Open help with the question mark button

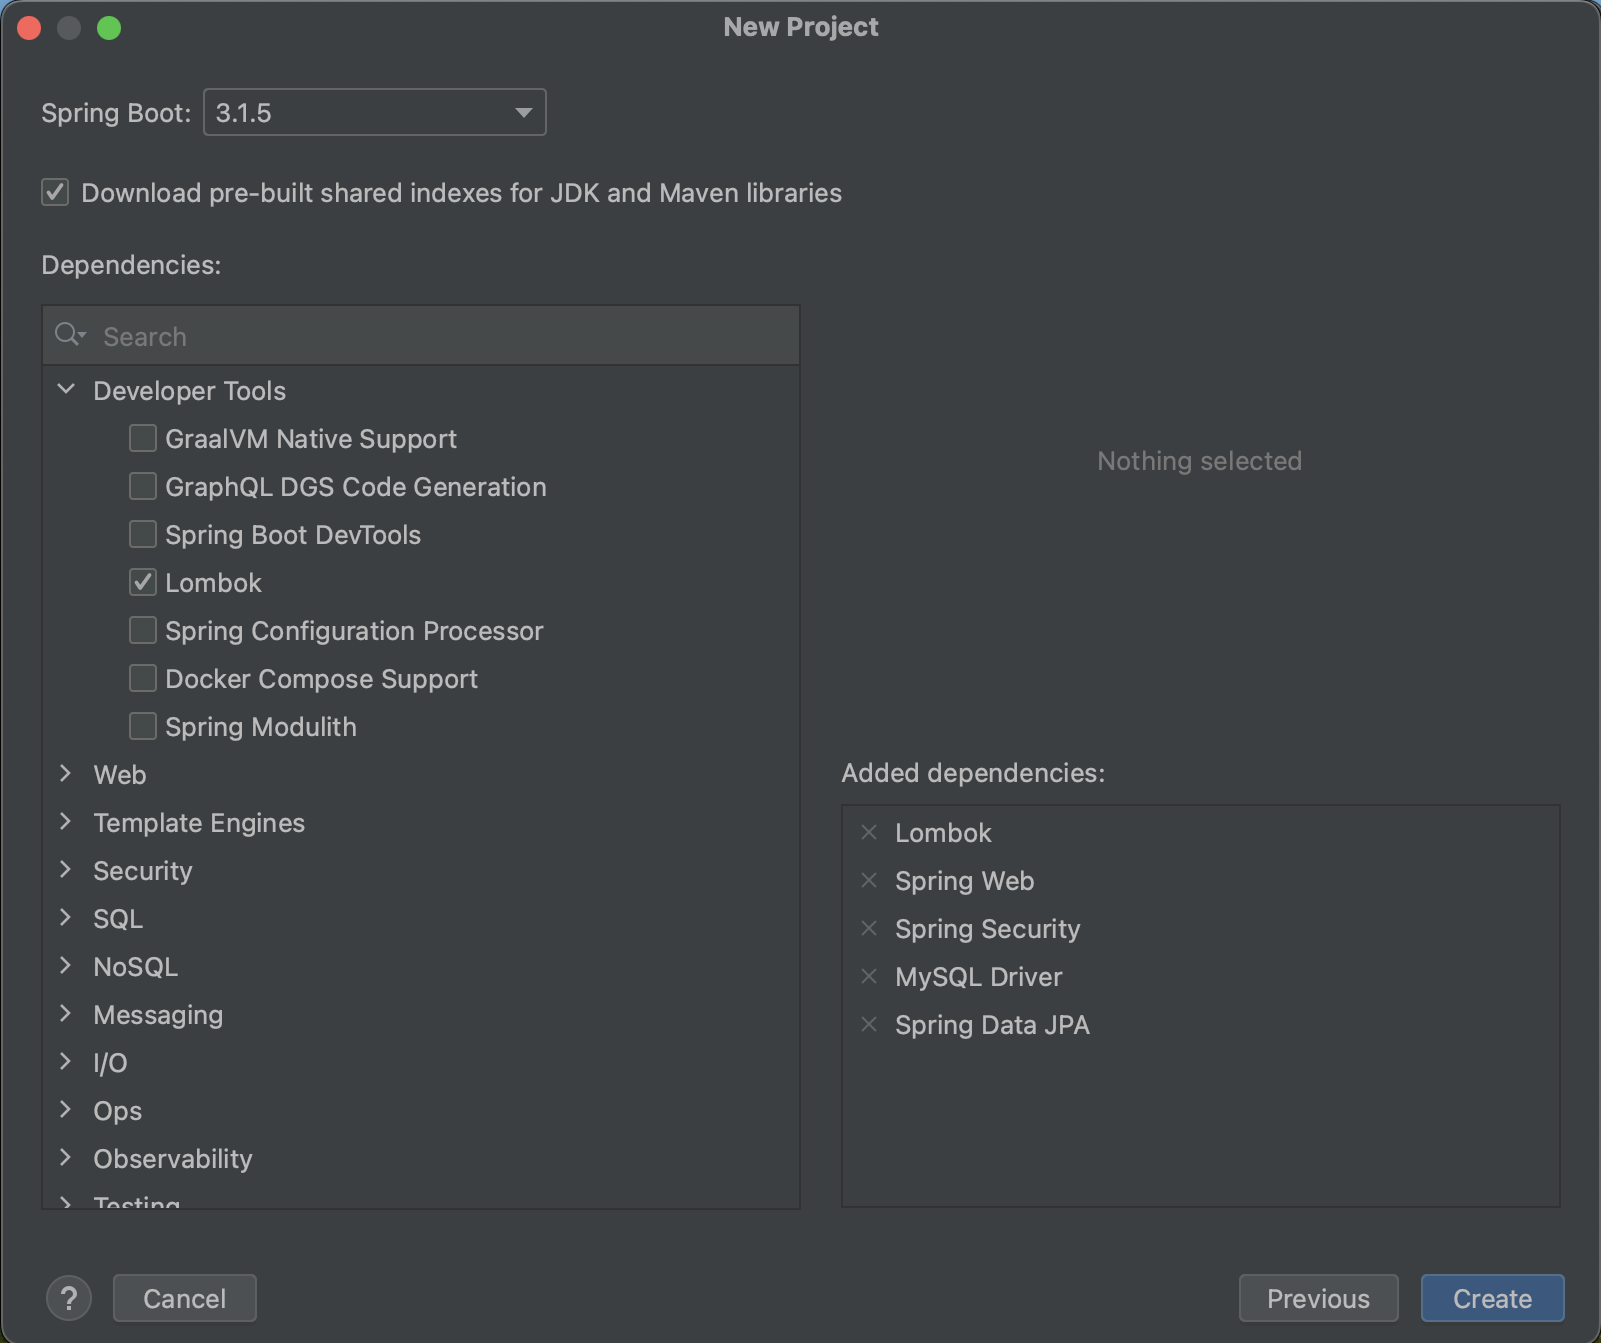point(69,1298)
